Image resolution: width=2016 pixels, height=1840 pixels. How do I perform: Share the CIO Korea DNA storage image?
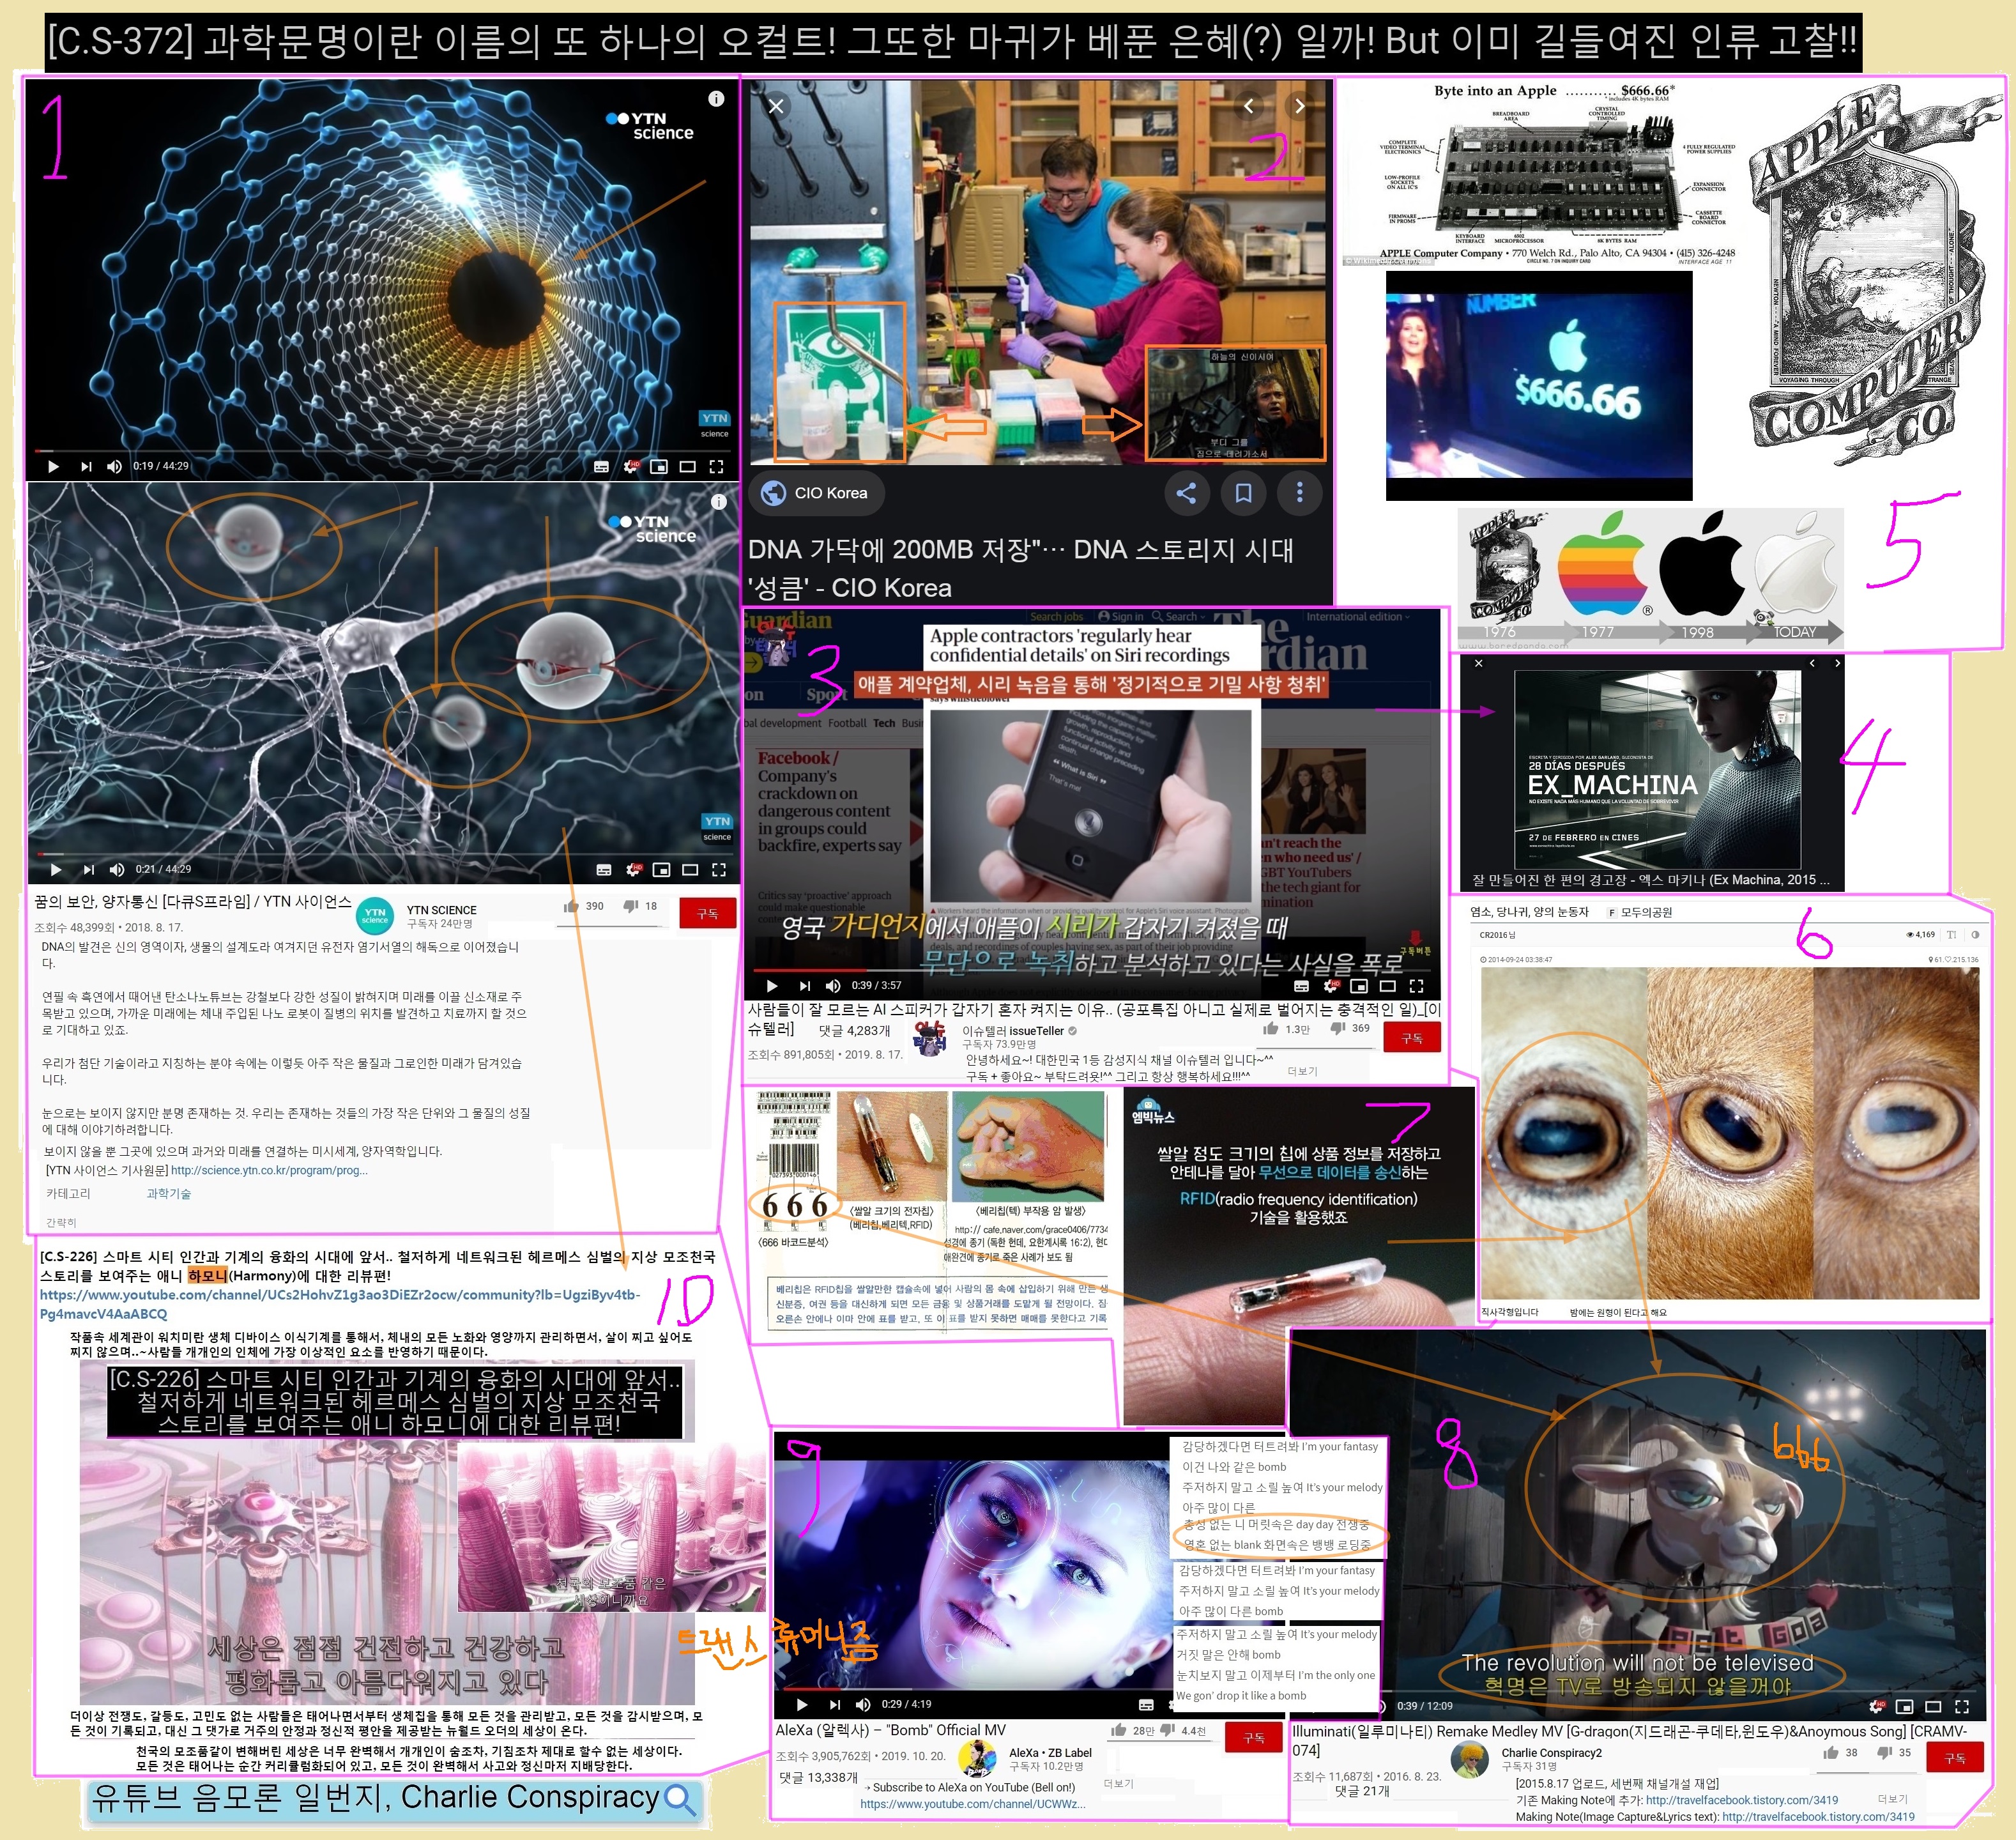pyautogui.click(x=1186, y=493)
